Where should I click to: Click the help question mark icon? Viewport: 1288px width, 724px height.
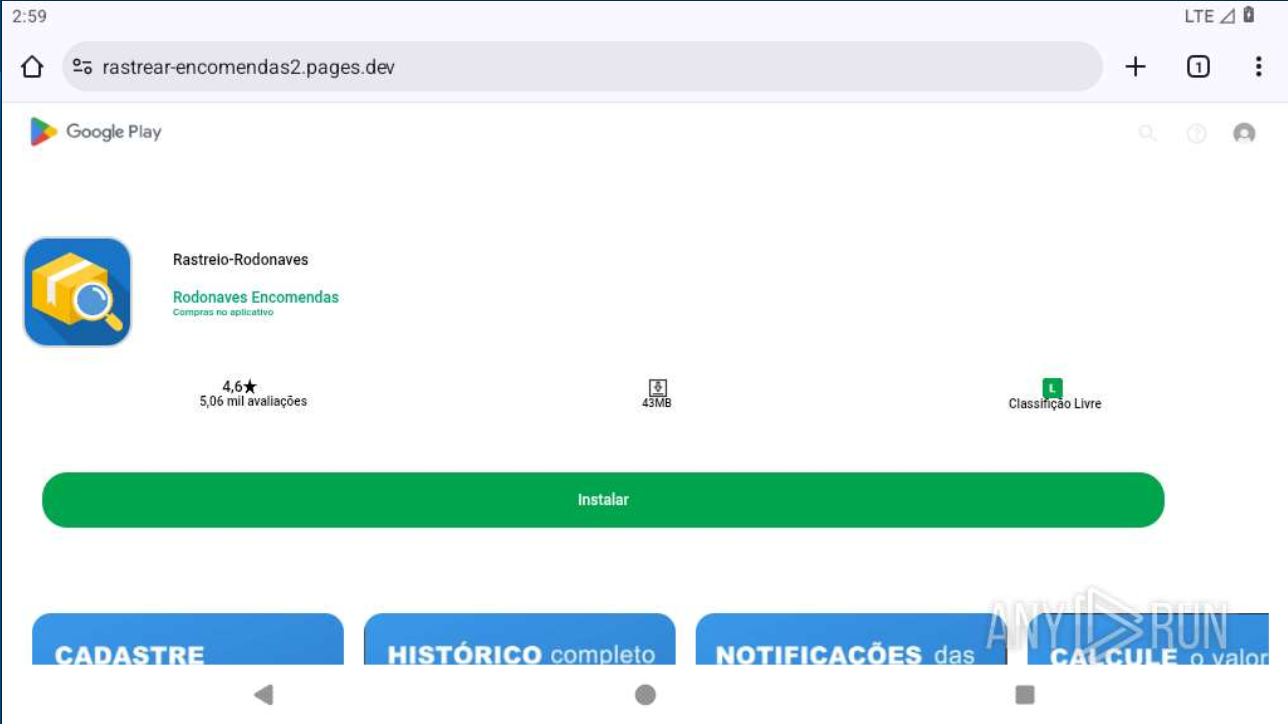pos(1196,133)
